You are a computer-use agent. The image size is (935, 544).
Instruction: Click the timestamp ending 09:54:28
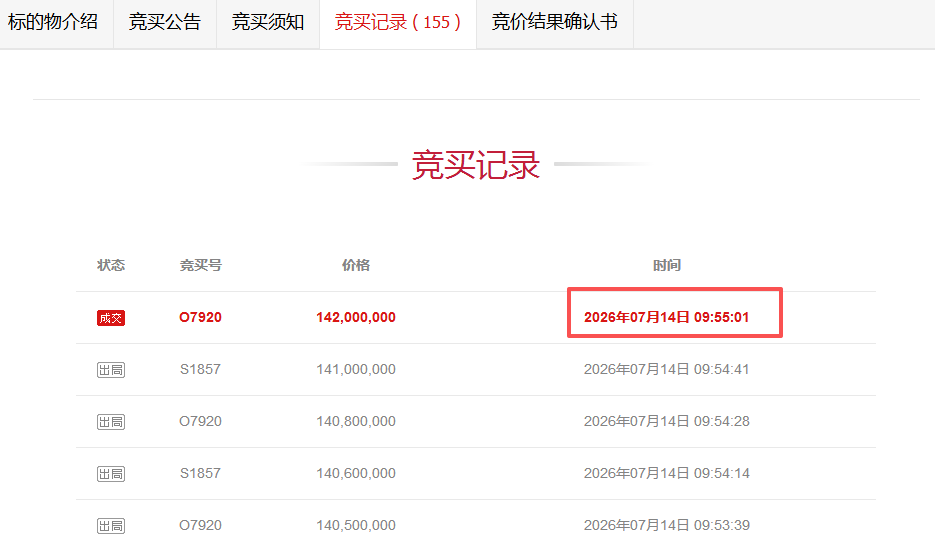tap(667, 421)
